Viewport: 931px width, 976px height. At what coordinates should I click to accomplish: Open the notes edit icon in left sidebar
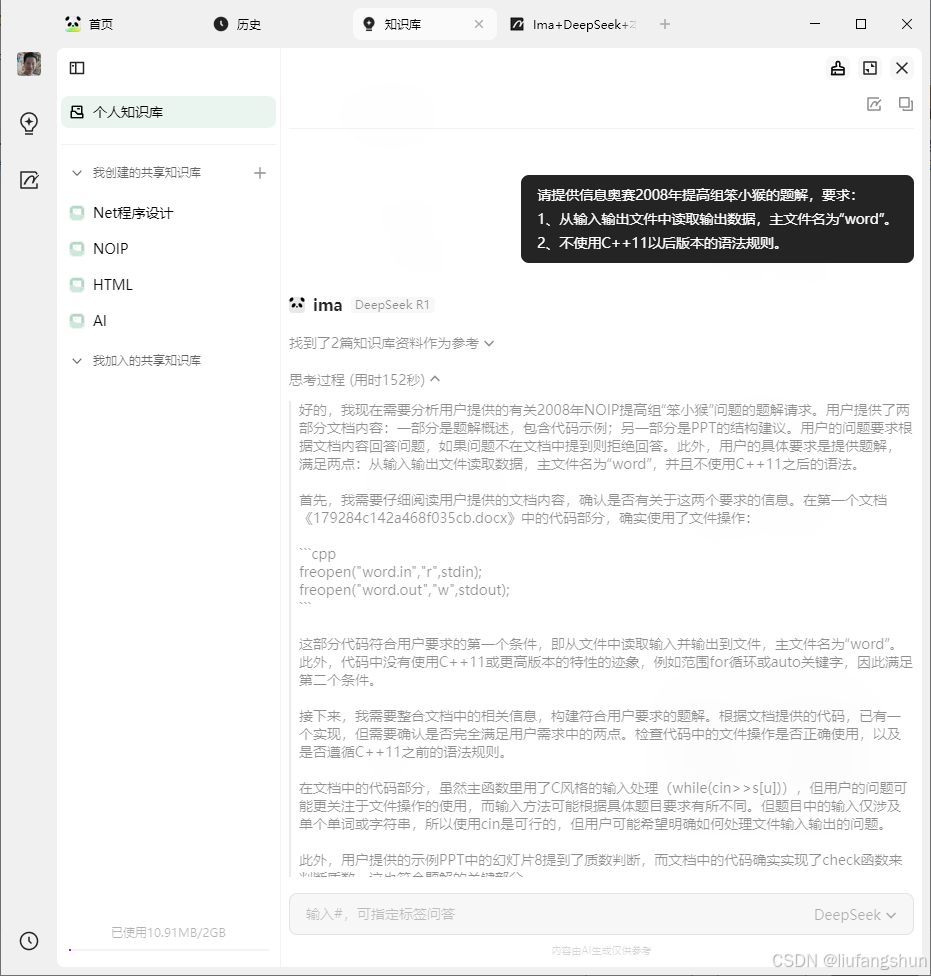(29, 180)
